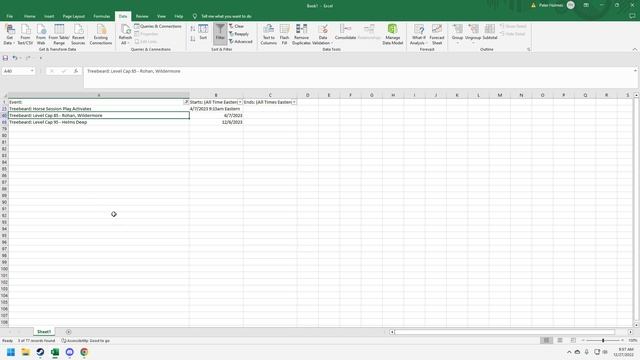Expand the Name Box dropdown arrow
The image size is (640, 360).
click(x=31, y=71)
